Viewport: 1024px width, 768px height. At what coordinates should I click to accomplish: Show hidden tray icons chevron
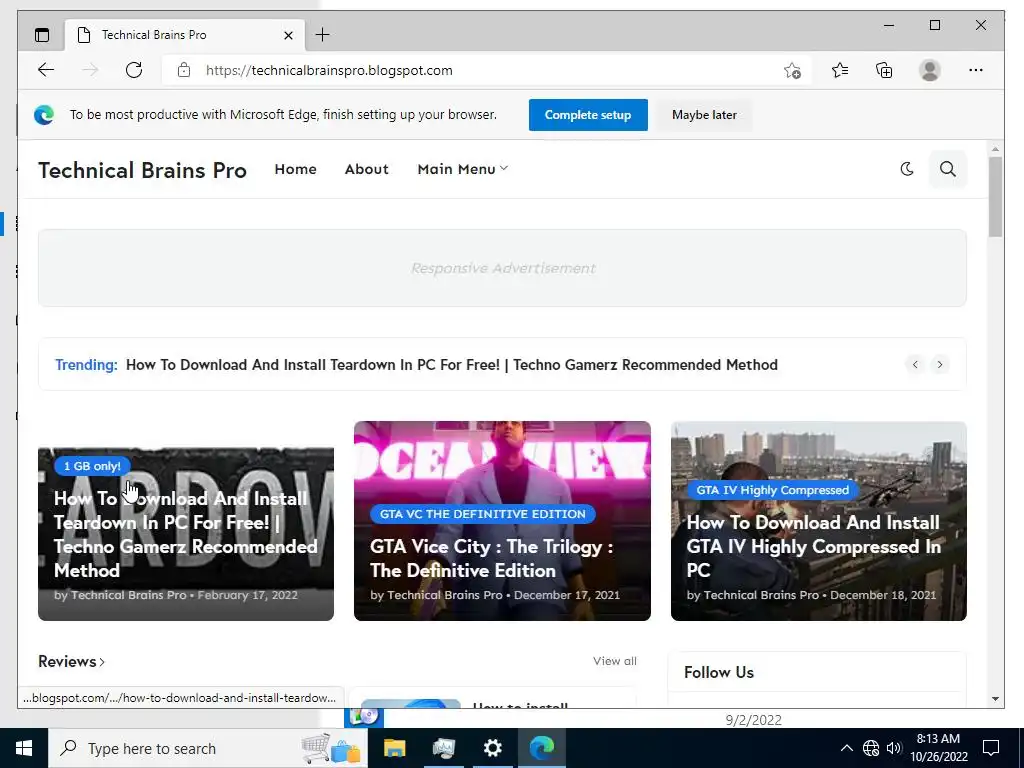[x=846, y=748]
